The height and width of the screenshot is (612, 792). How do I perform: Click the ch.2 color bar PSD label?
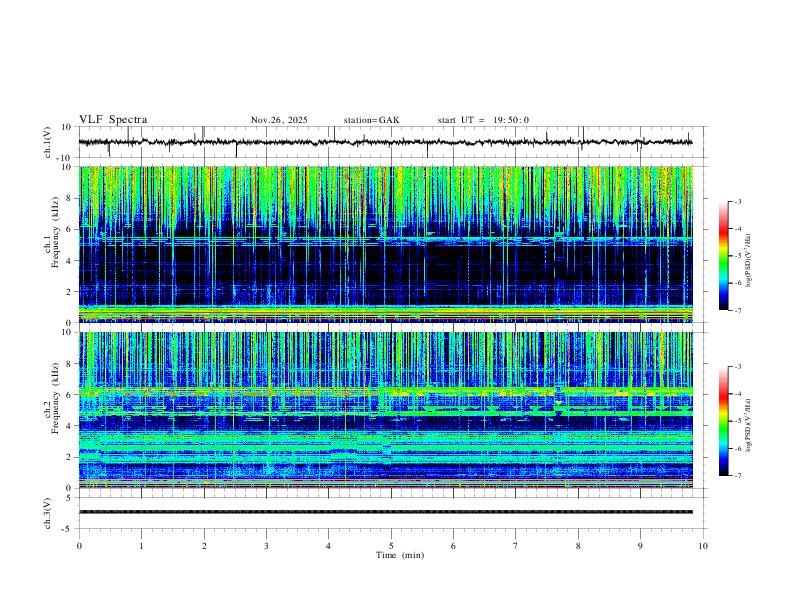pos(749,425)
